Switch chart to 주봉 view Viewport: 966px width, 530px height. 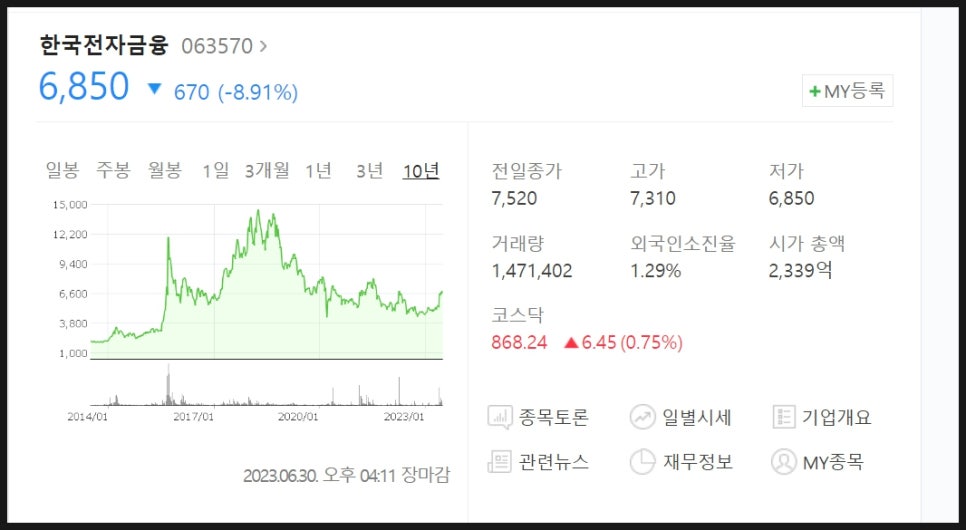(113, 170)
